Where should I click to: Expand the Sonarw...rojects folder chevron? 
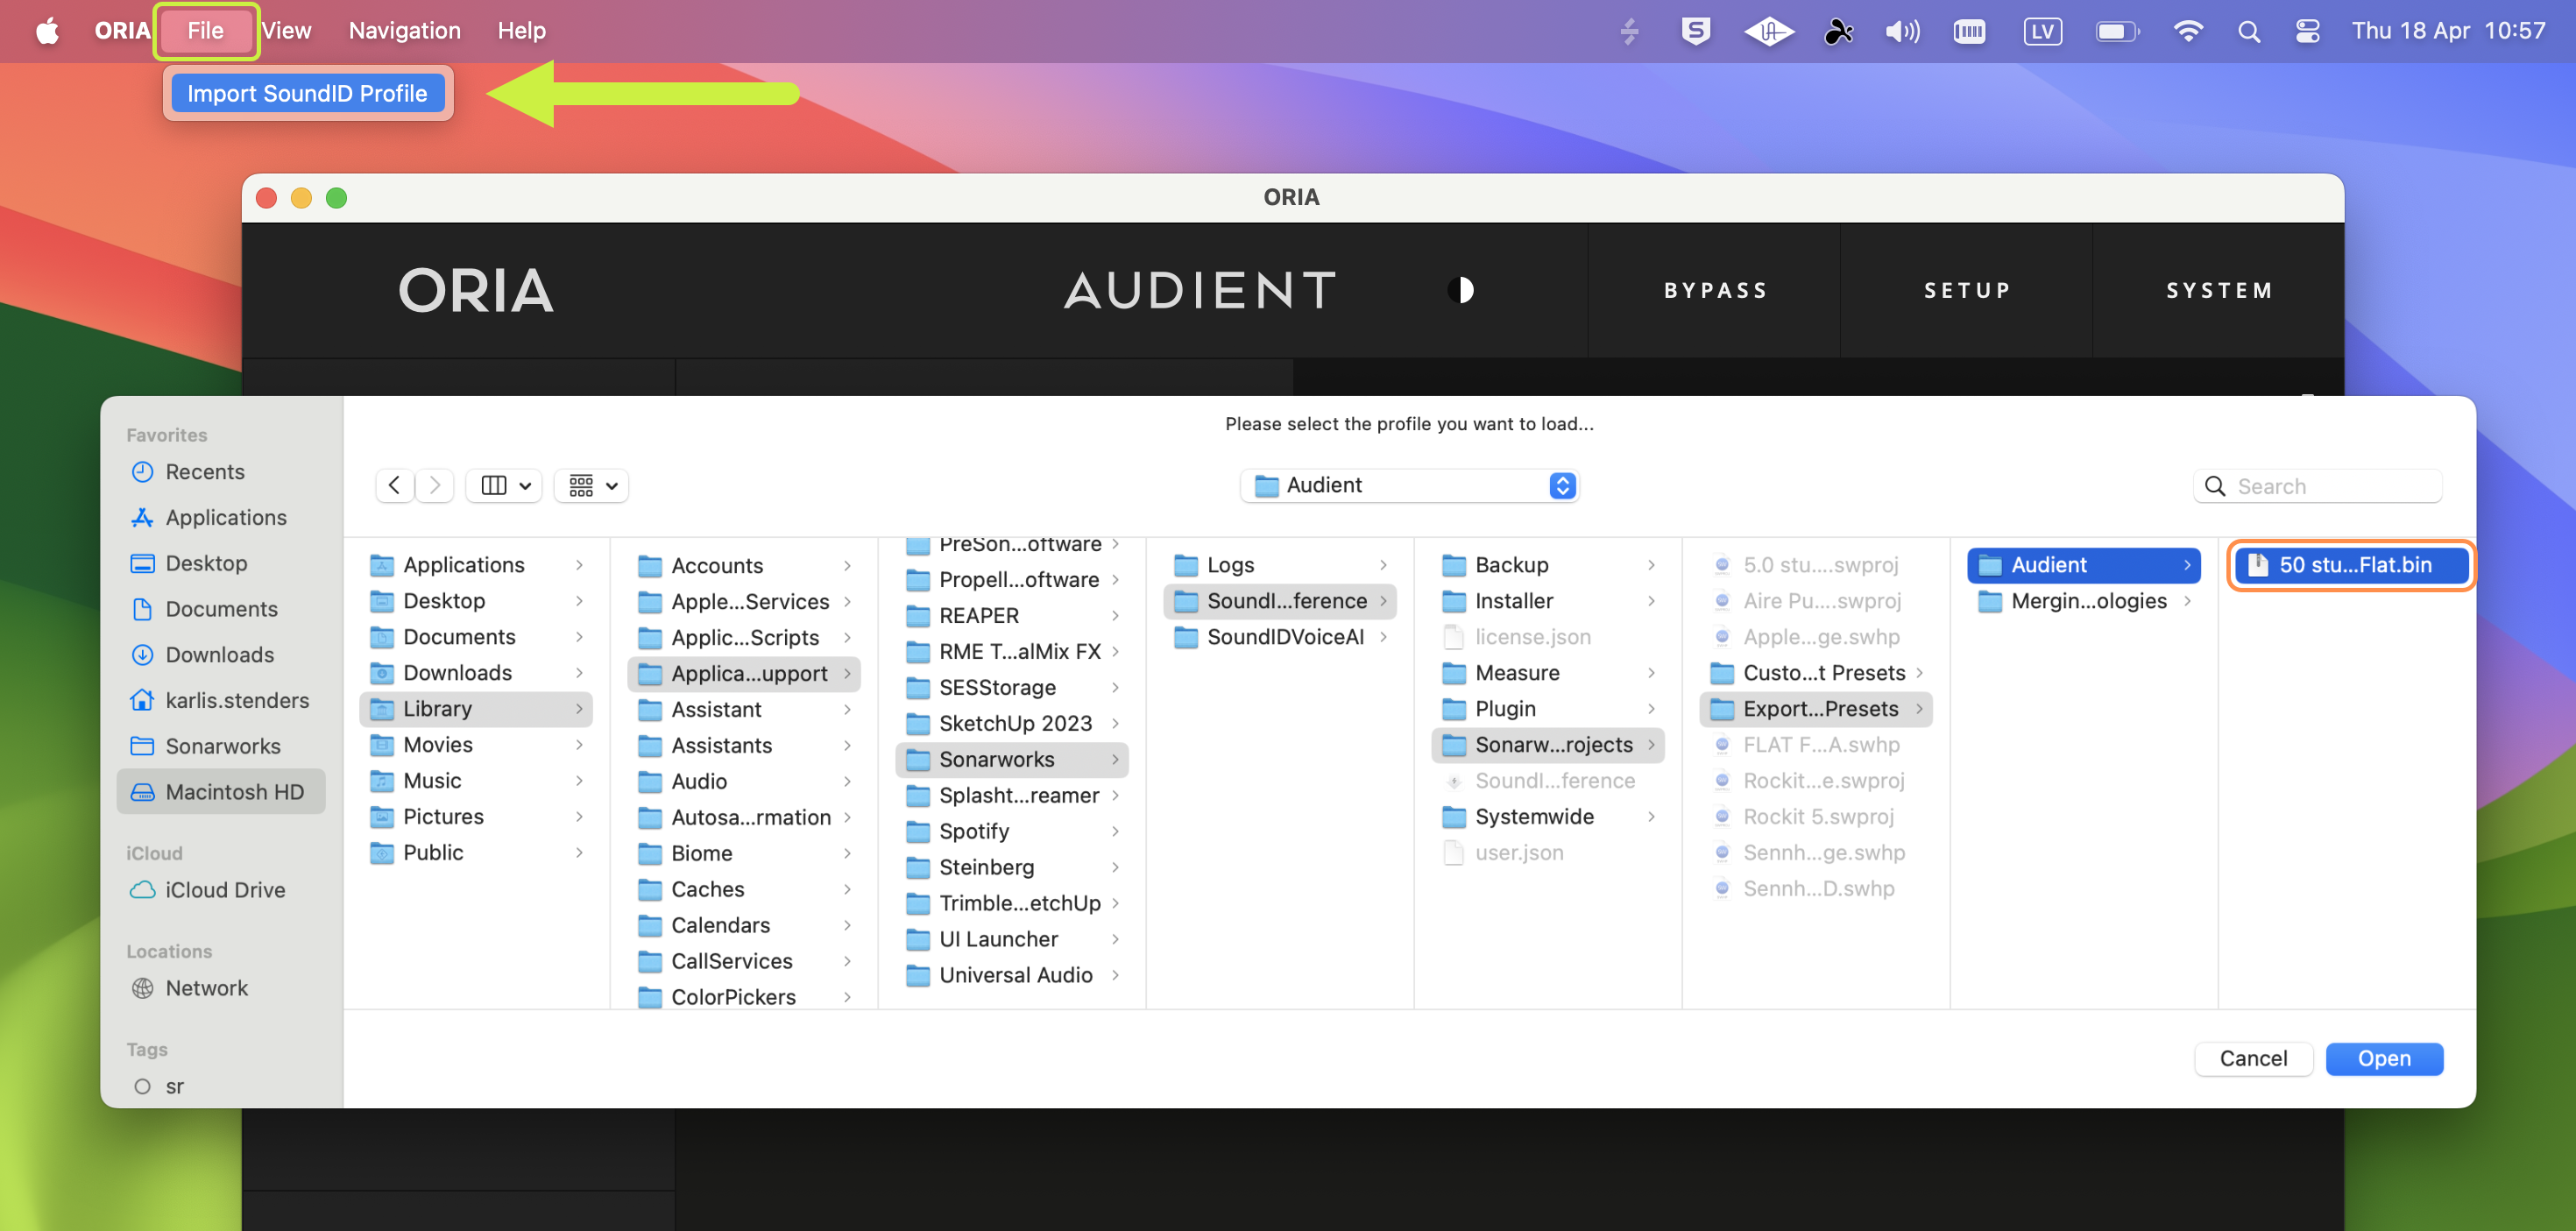1651,745
